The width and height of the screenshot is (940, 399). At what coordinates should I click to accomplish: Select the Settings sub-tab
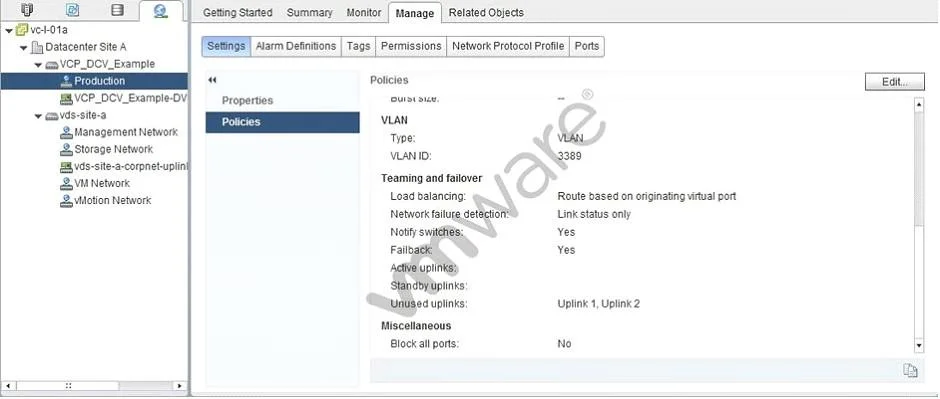pos(226,46)
